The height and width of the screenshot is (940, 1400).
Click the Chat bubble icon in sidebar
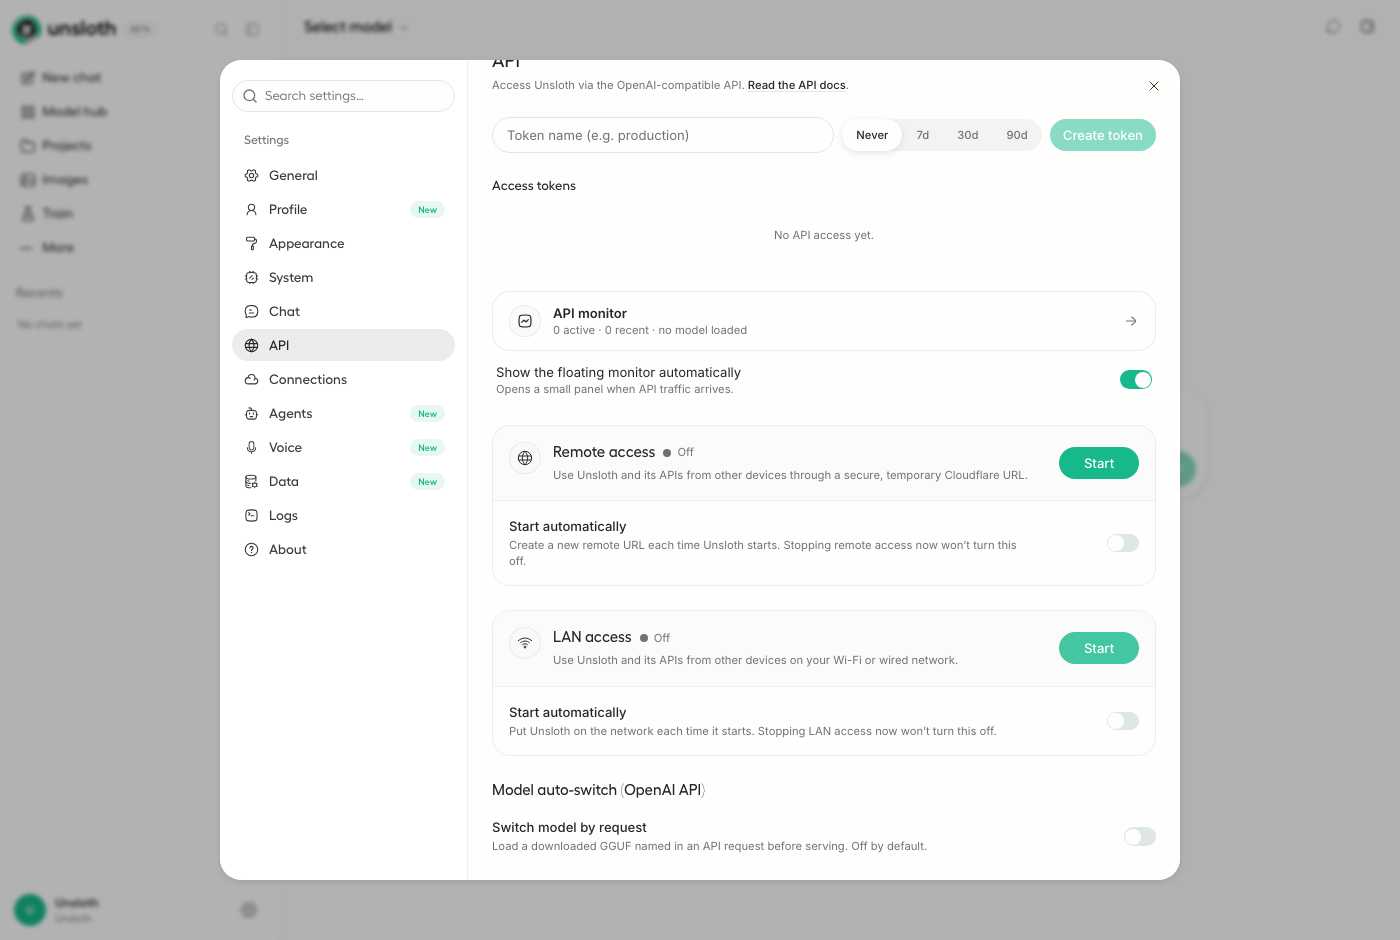(252, 311)
